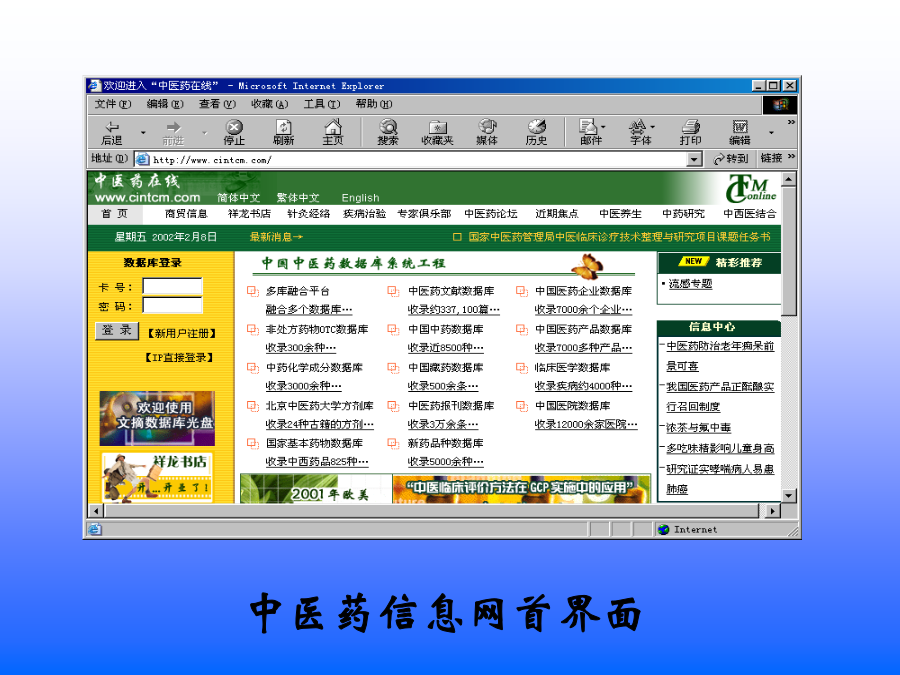Click vertical scrollbar down arrow
This screenshot has height=675, width=900.
[789, 495]
